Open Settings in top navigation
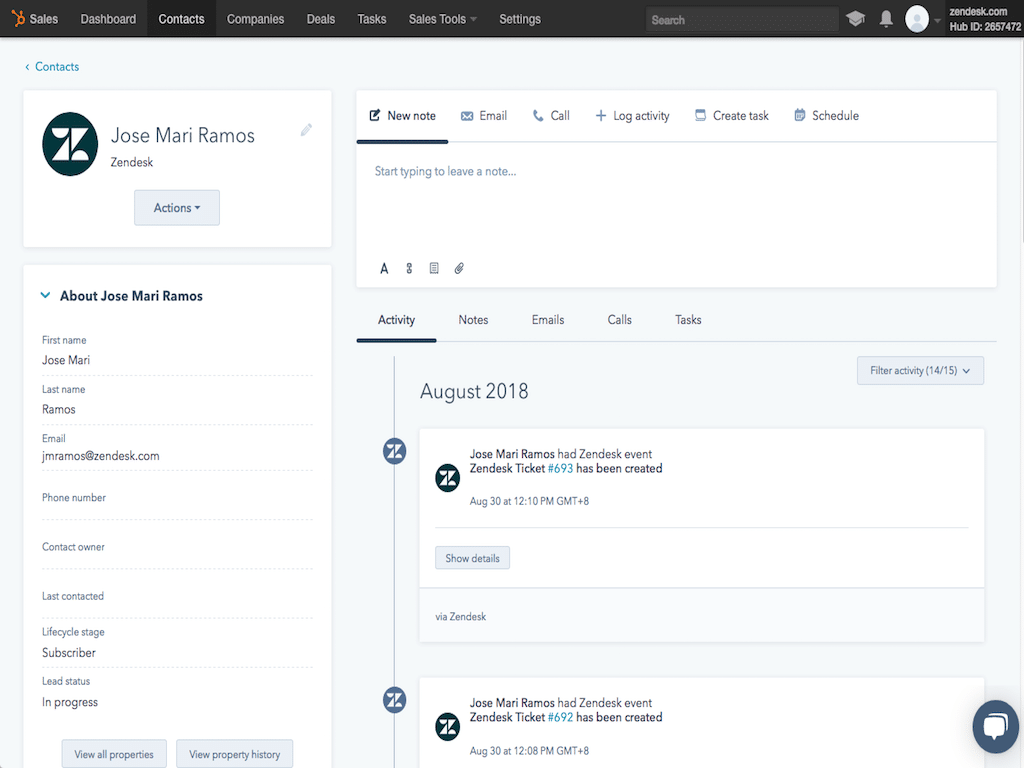Viewport: 1024px width, 768px height. coord(520,19)
